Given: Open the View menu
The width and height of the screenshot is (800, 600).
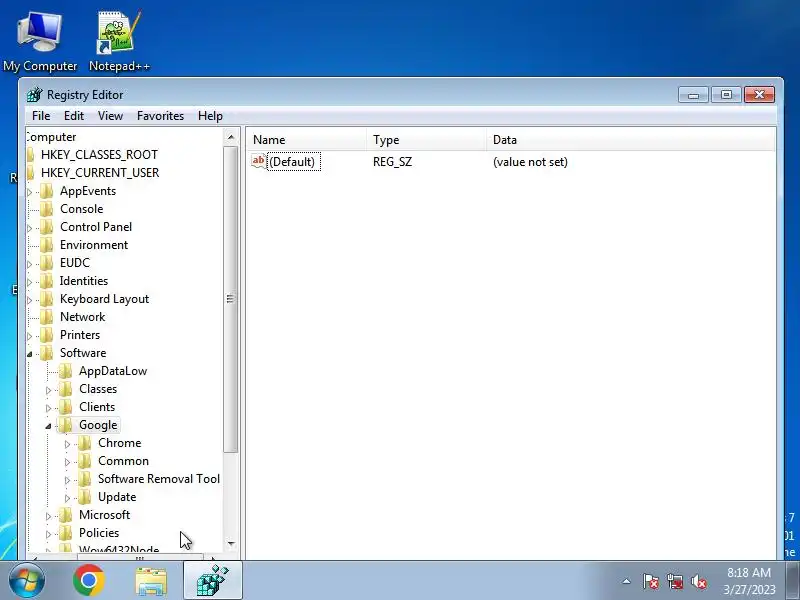Looking at the screenshot, I should click(x=110, y=116).
